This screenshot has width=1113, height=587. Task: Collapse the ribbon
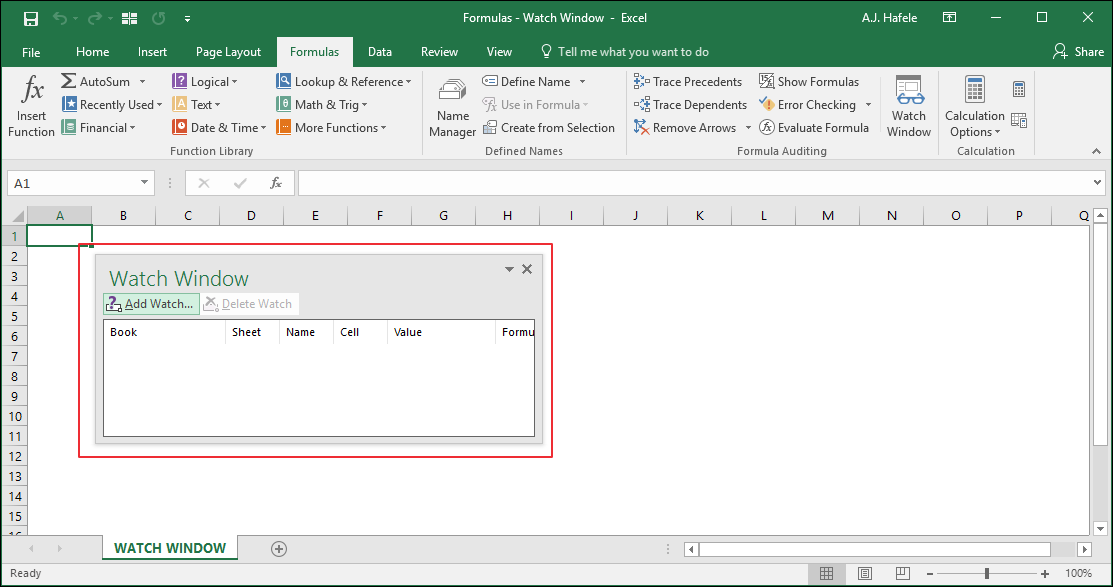coord(1096,151)
